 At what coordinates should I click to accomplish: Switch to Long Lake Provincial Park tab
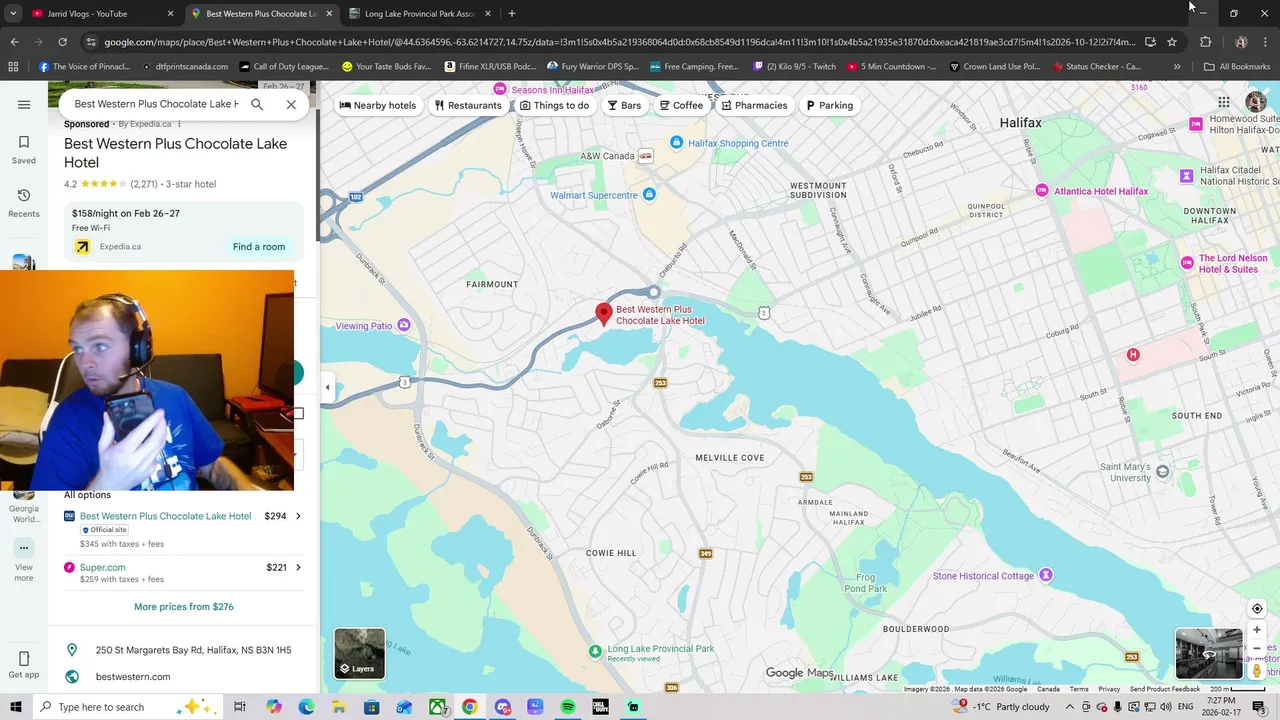pos(421,14)
